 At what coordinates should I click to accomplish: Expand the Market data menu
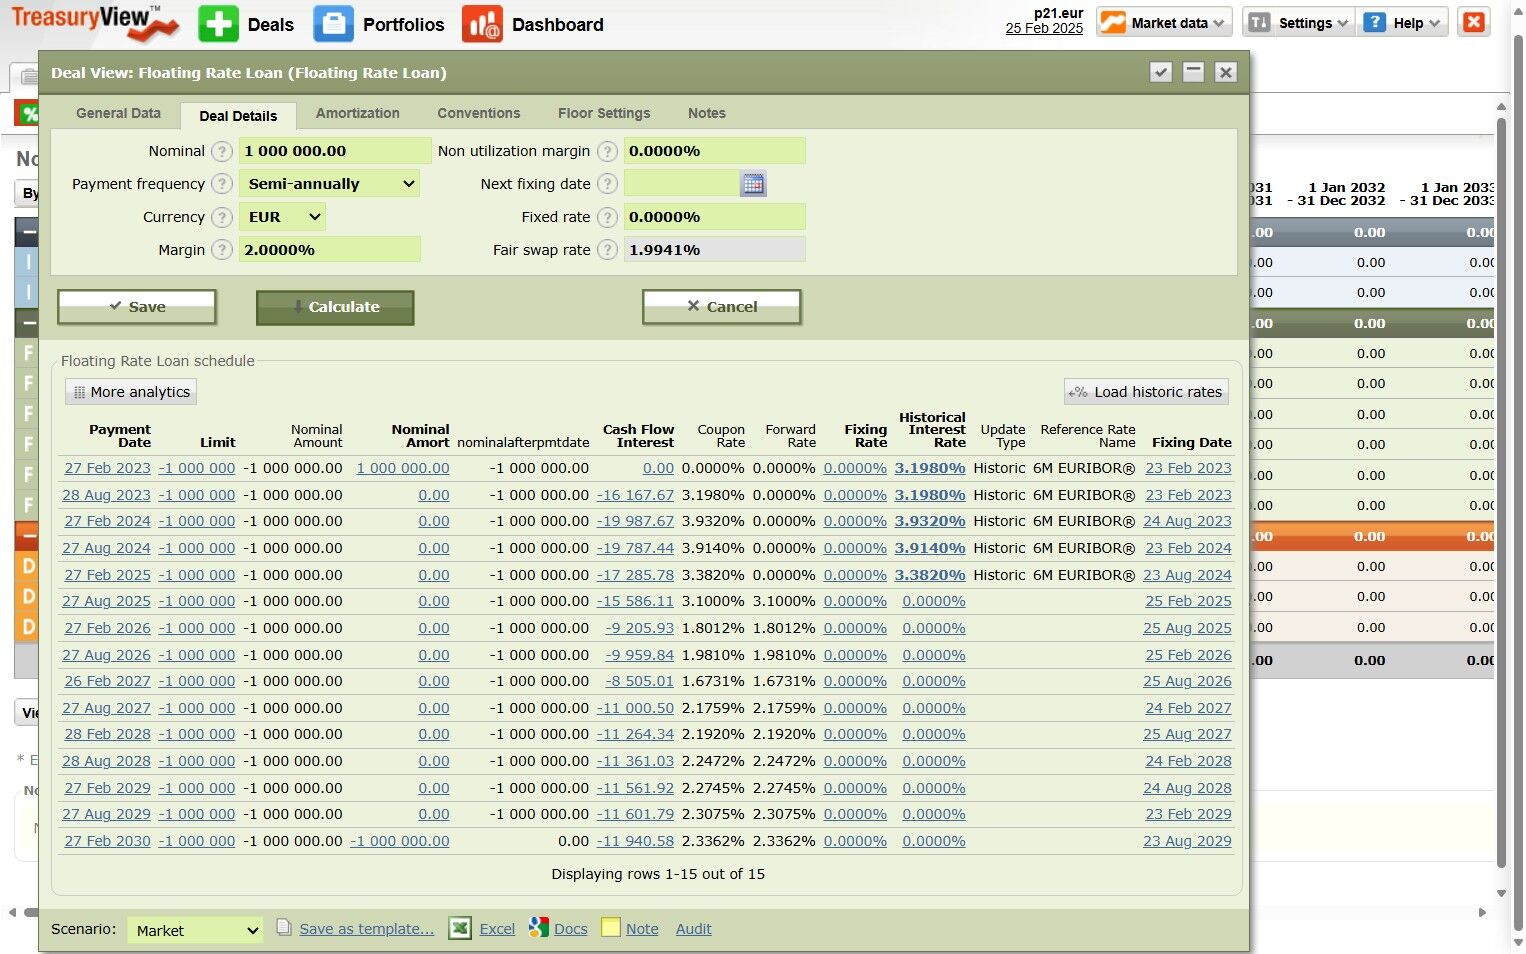click(1163, 23)
